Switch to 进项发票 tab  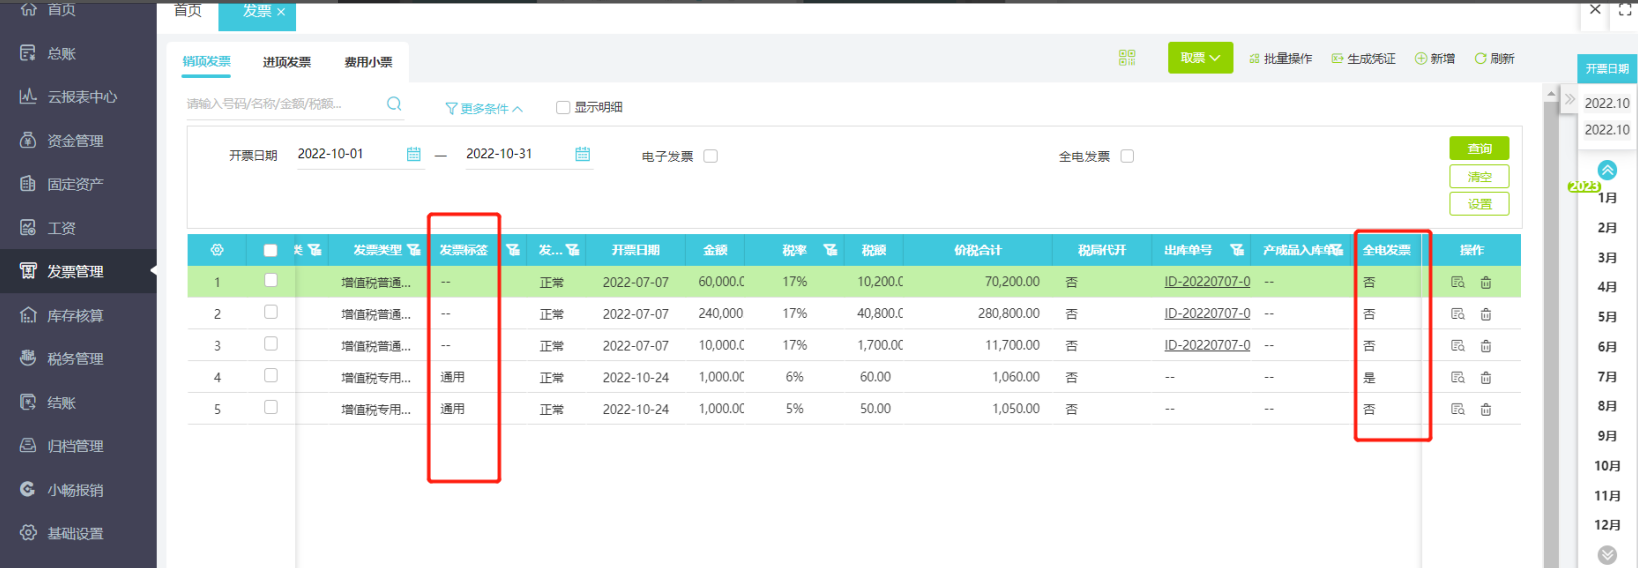pos(287,62)
